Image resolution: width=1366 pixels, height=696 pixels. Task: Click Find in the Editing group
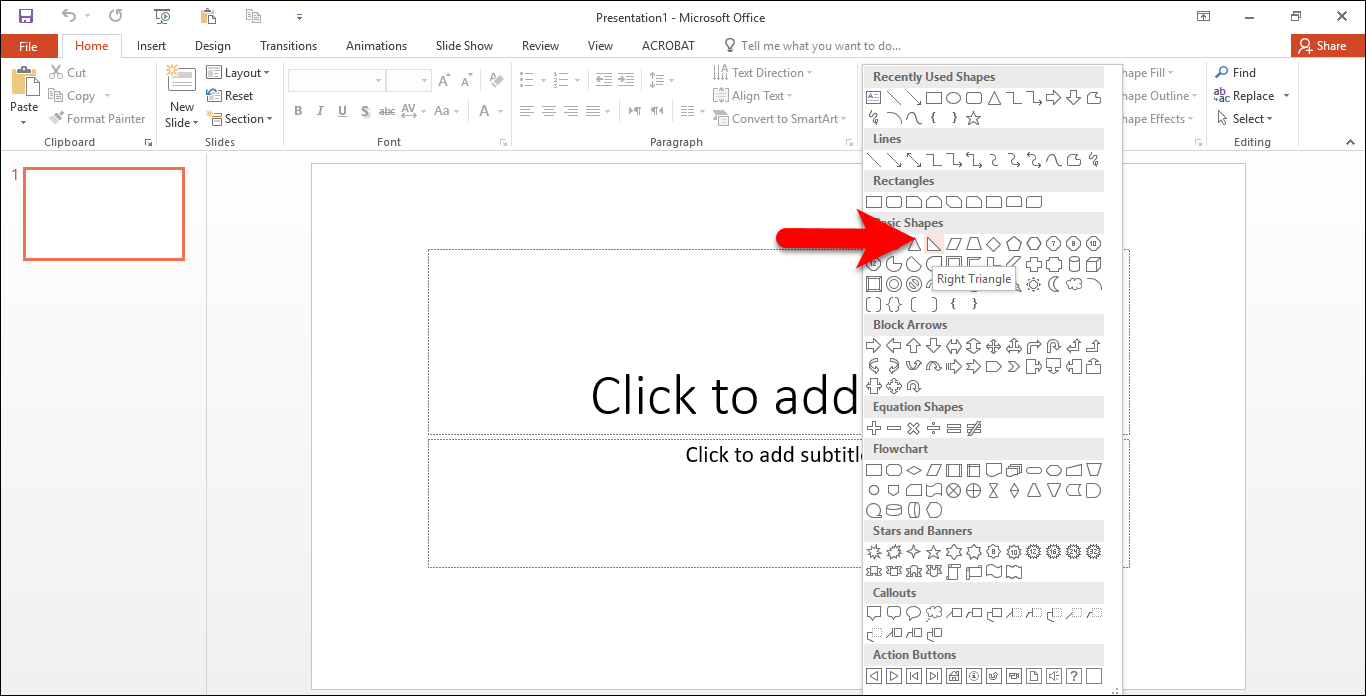pyautogui.click(x=1235, y=73)
